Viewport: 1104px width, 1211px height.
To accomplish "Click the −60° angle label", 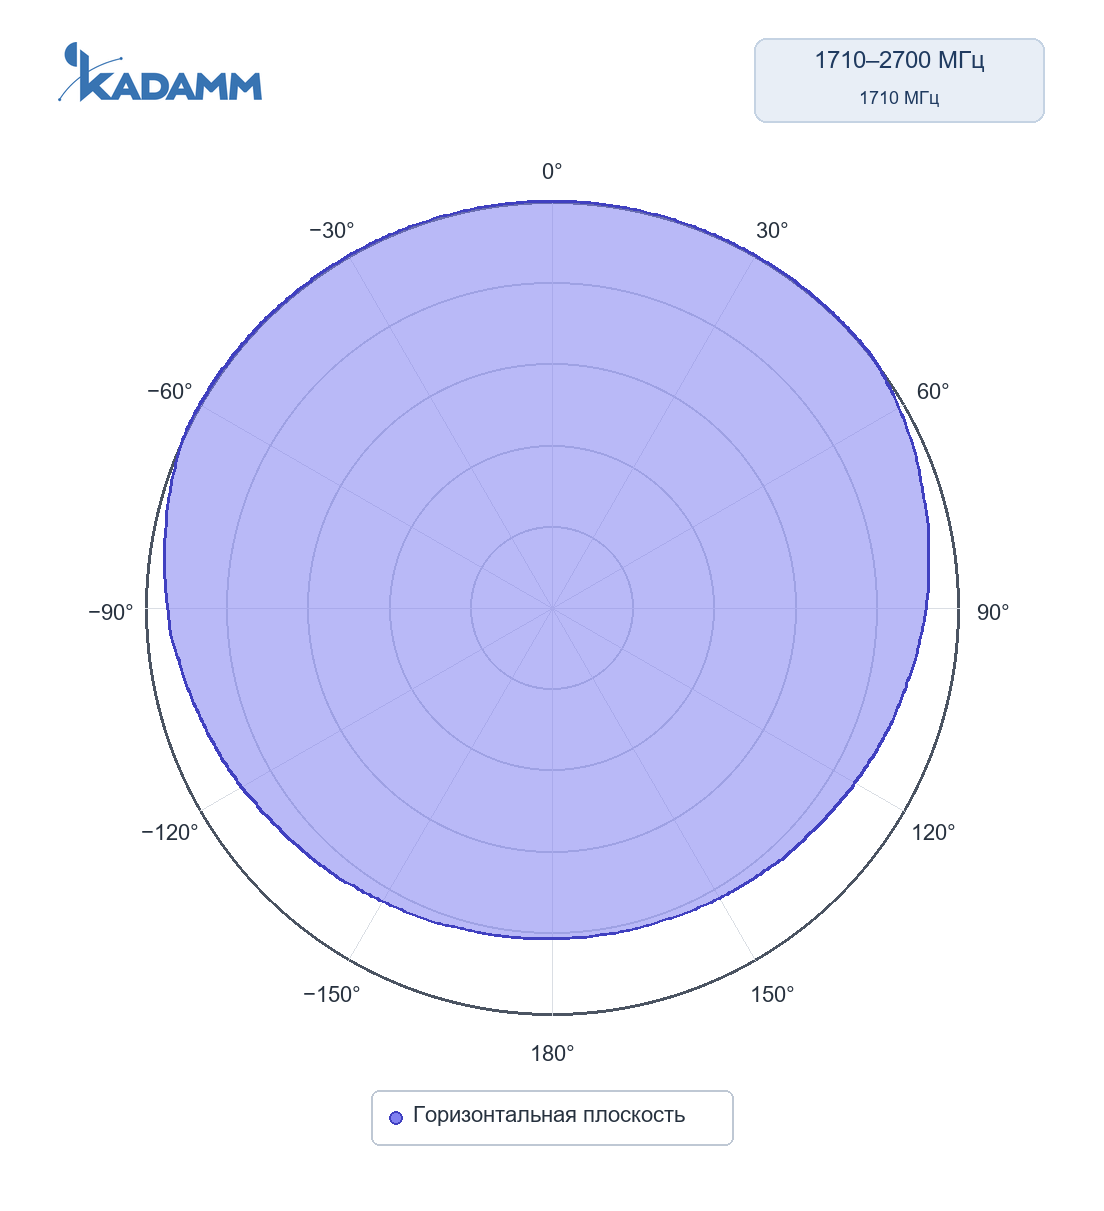I will point(170,391).
